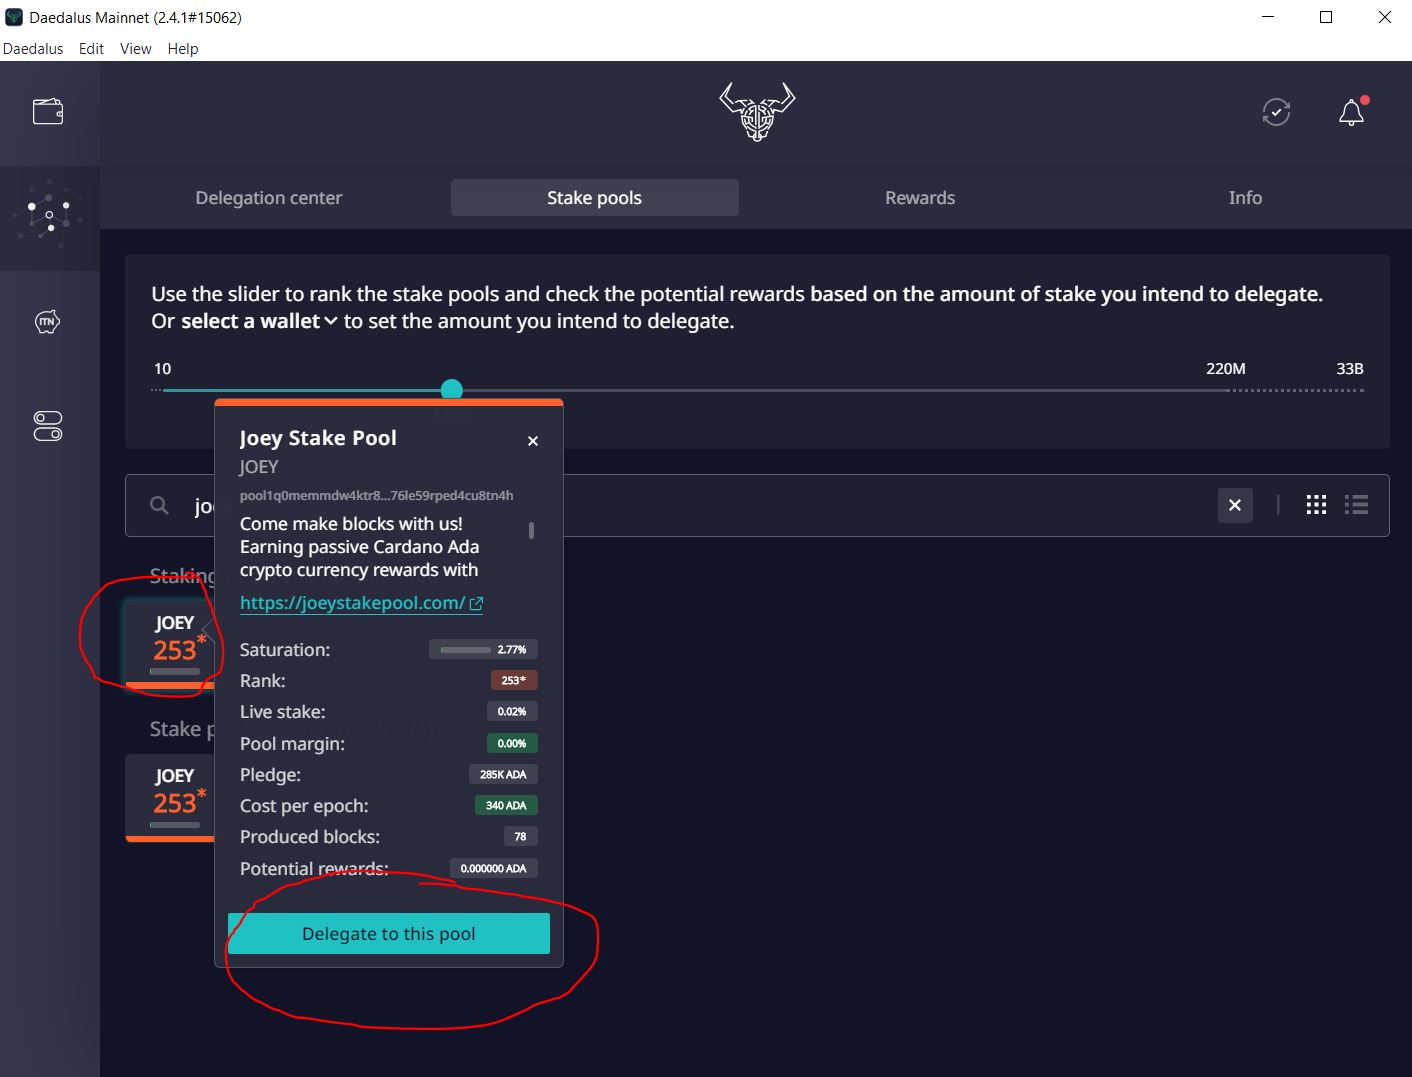Viewport: 1412px width, 1077px height.
Task: Switch to list view of stake pools
Action: (x=1356, y=505)
